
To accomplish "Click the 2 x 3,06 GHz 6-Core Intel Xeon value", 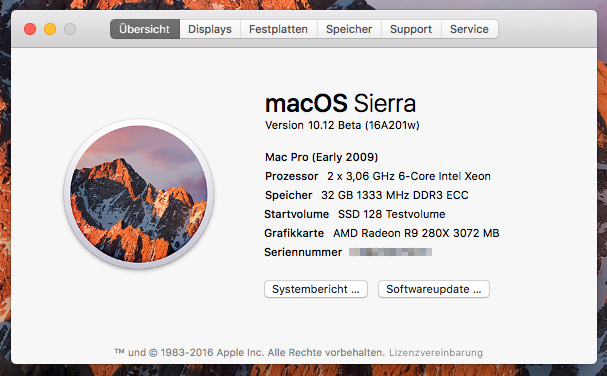I will pos(409,176).
